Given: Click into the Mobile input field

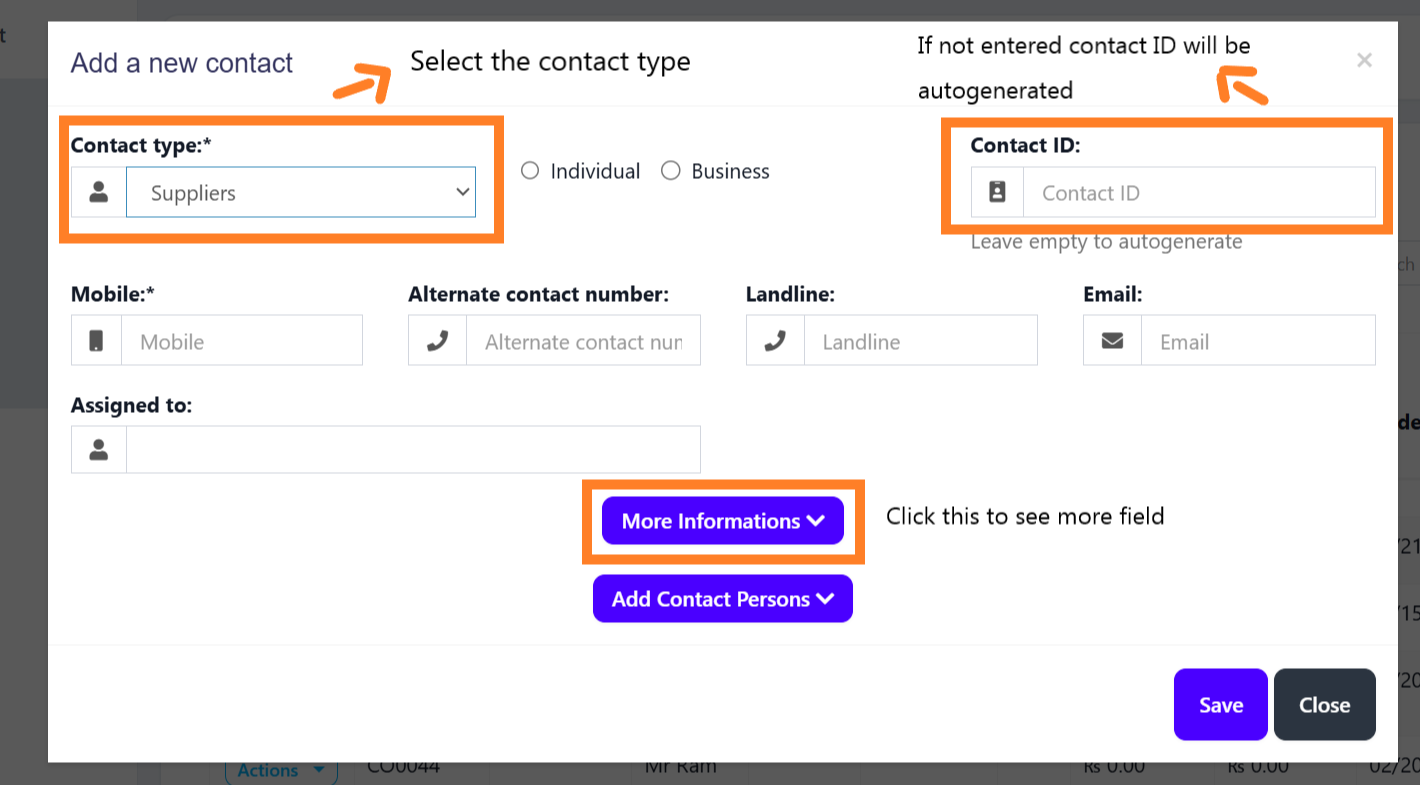Looking at the screenshot, I should tap(241, 341).
